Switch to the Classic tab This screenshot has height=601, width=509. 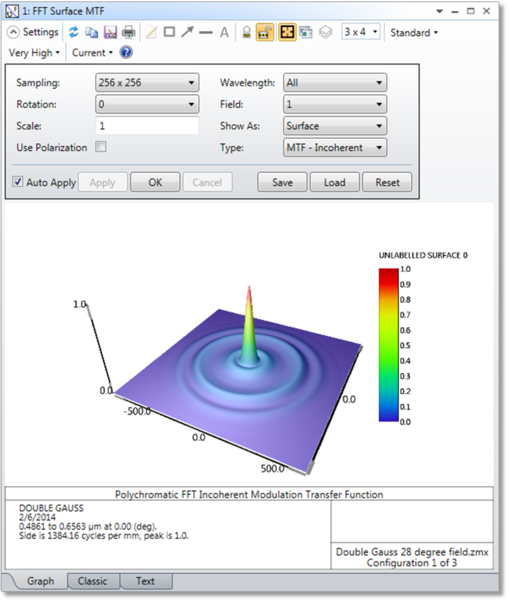92,581
